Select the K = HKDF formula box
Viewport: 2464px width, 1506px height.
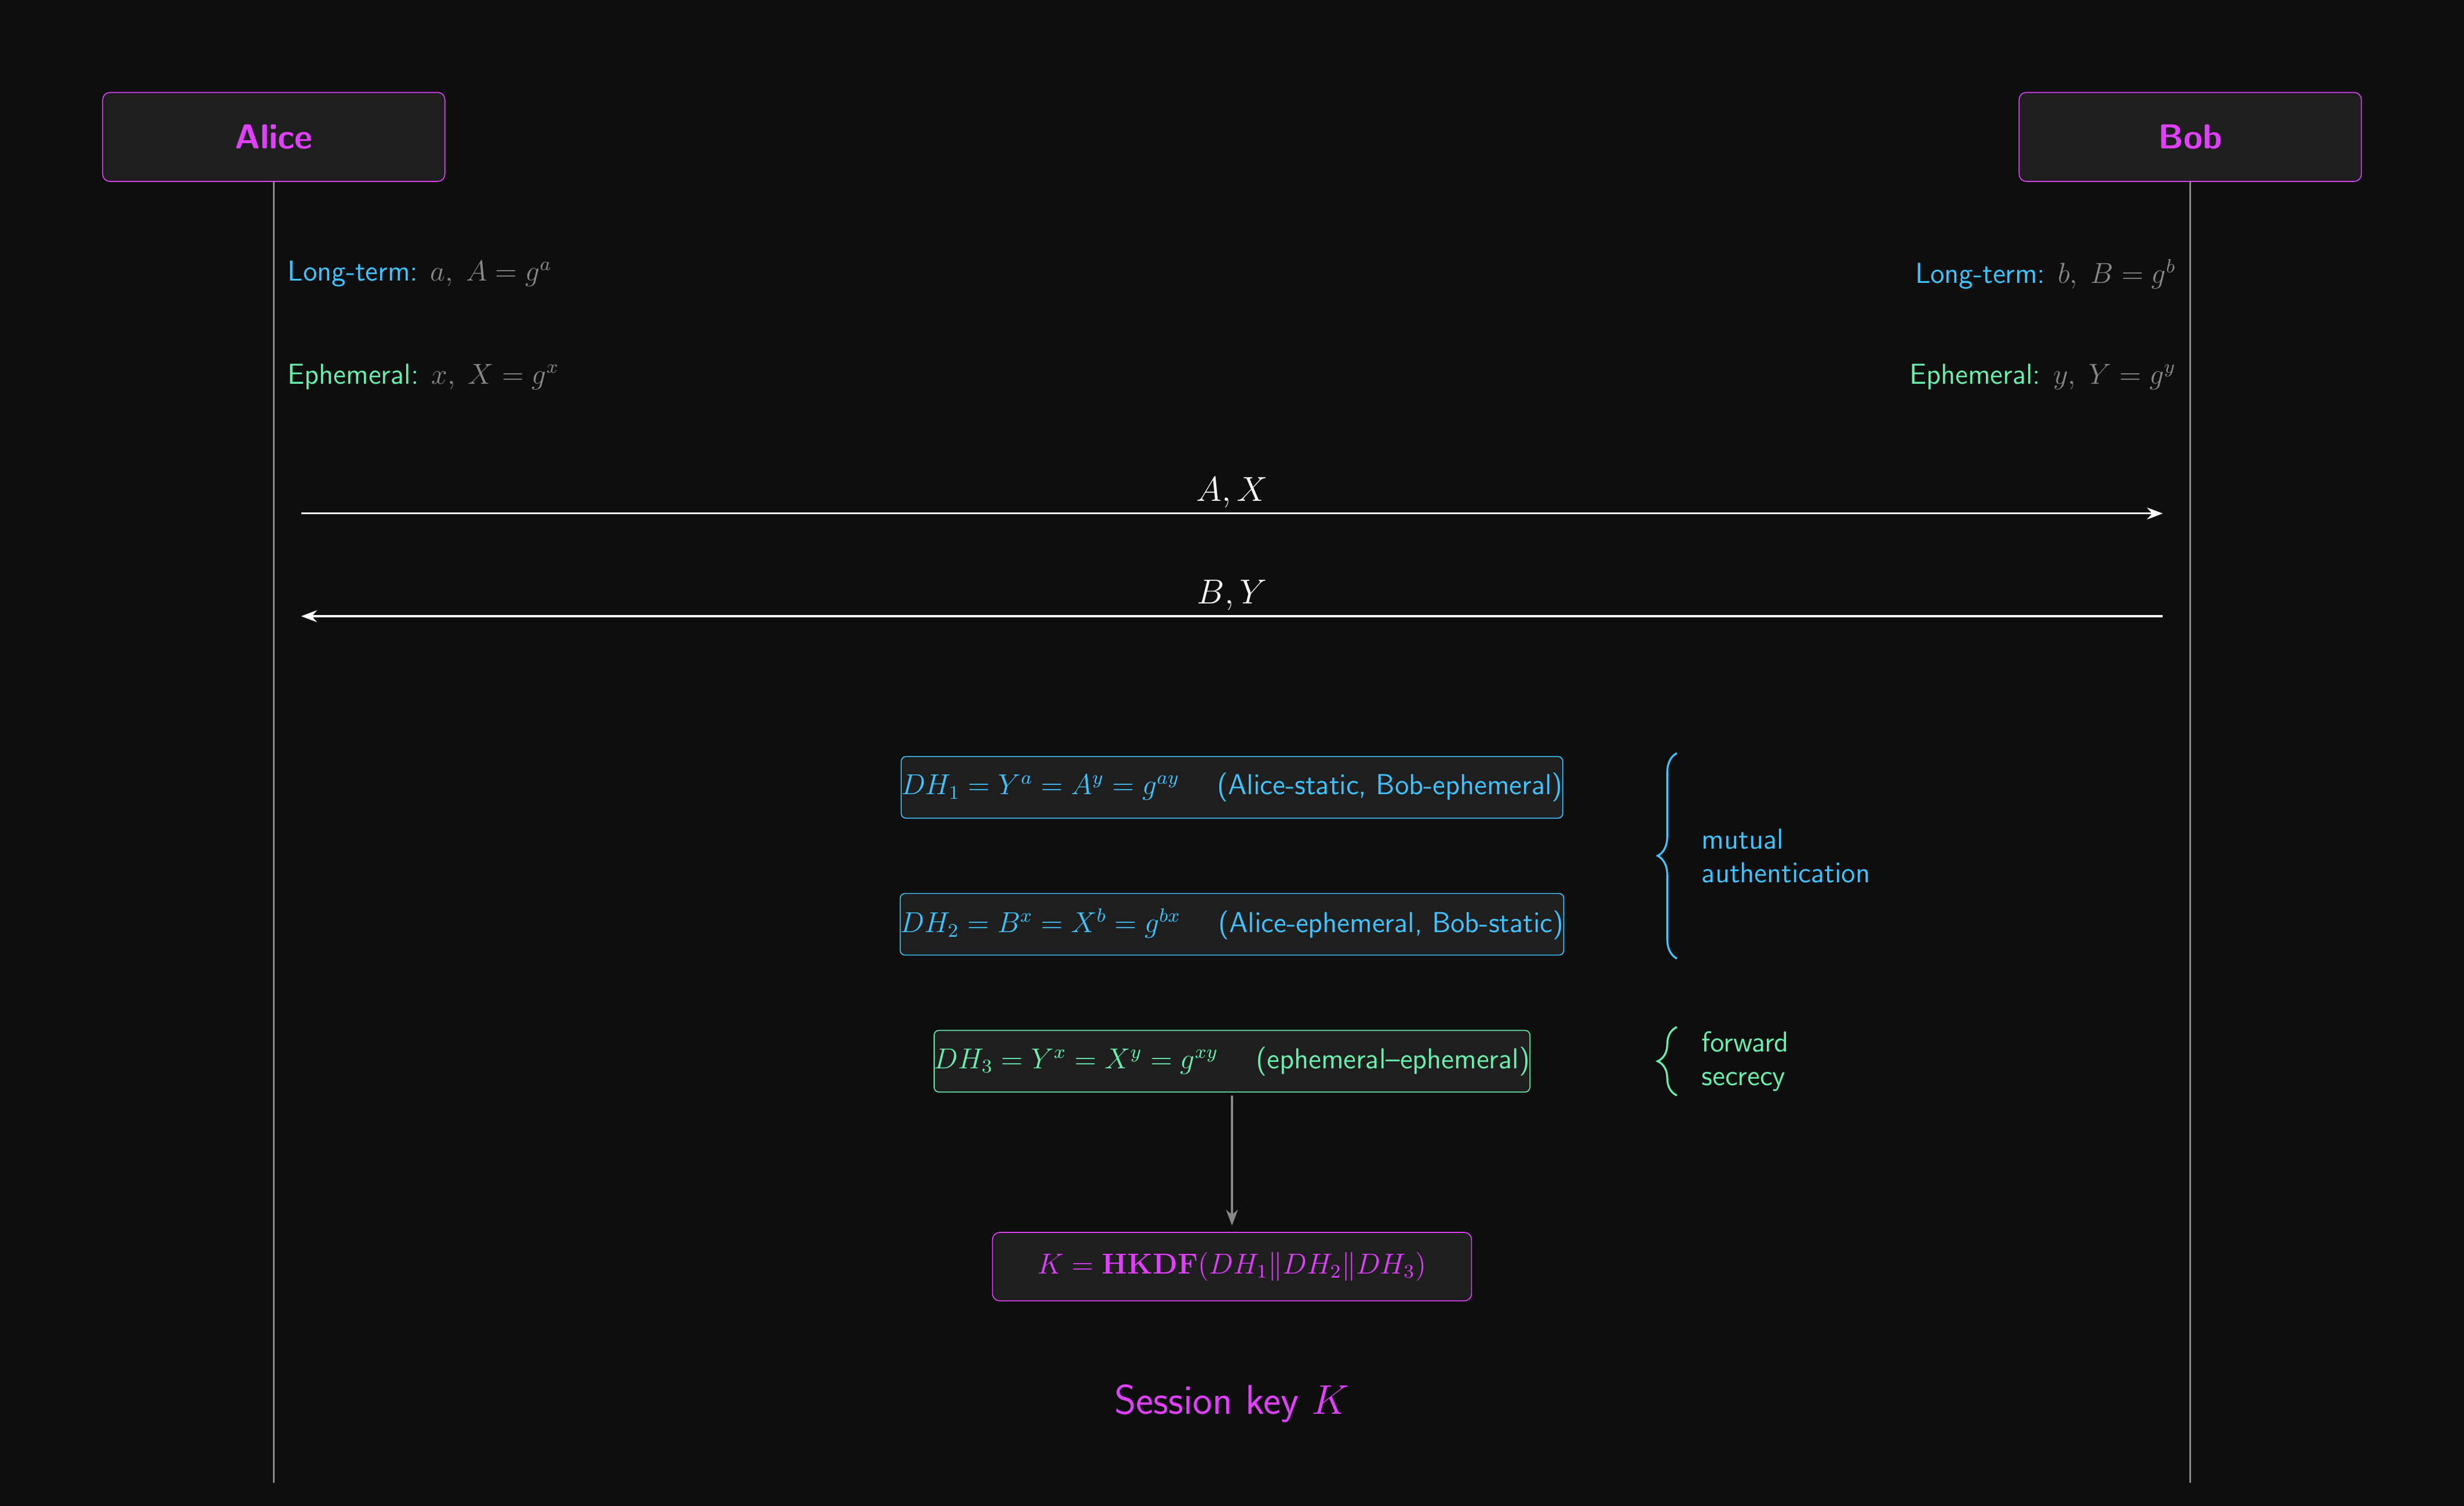coord(1231,1266)
